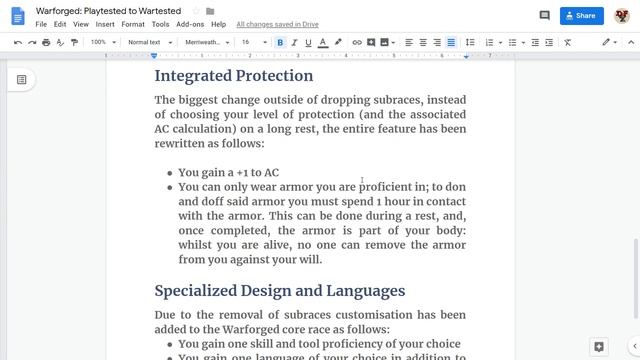
Task: Click All changes saved in Drive link
Action: pos(278,24)
